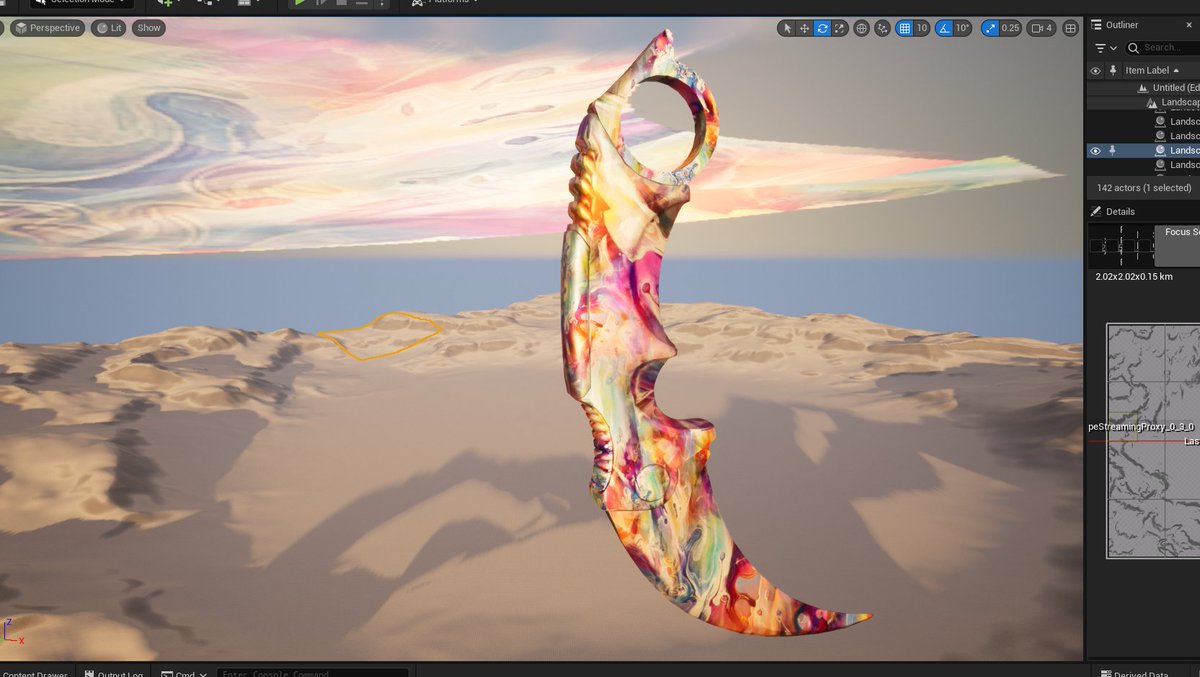This screenshot has height=677, width=1200.
Task: Open the surface snapping options icon
Action: coord(883,28)
